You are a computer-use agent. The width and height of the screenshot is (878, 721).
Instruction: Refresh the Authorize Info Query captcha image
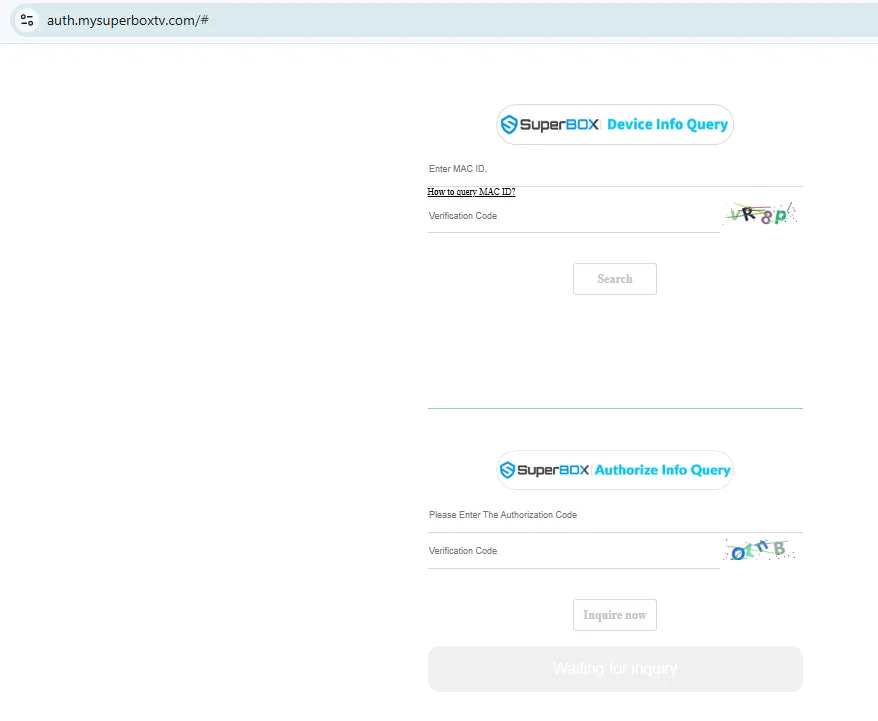point(760,550)
